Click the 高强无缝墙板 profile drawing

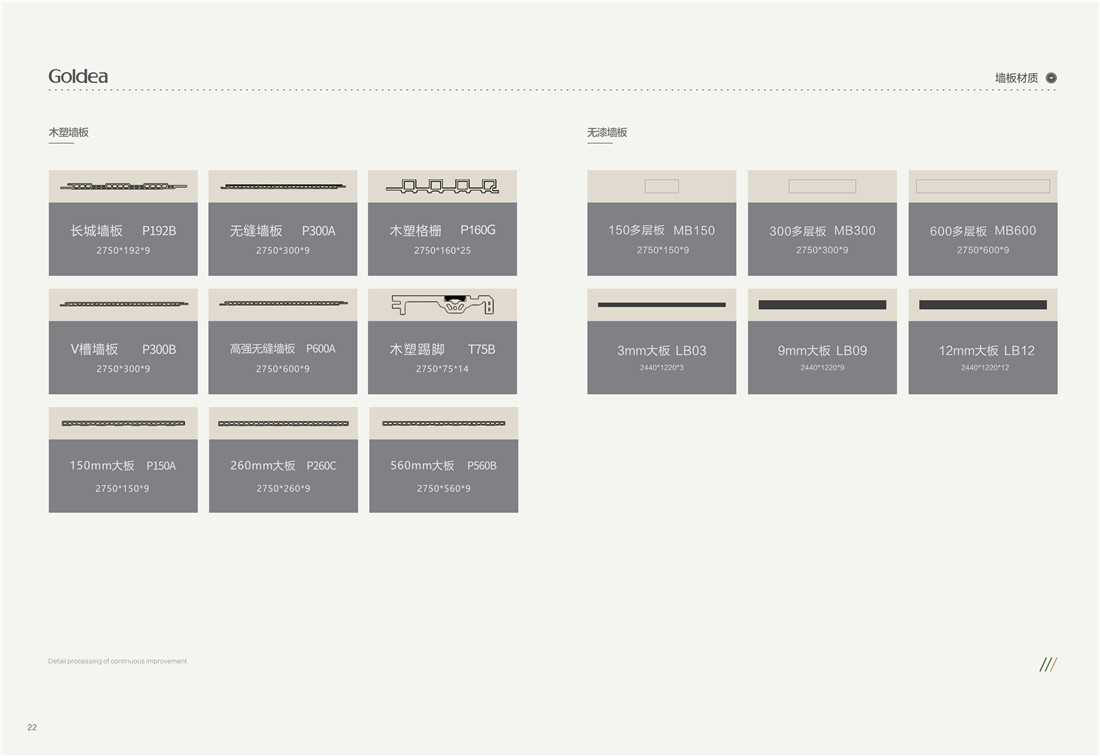283,304
